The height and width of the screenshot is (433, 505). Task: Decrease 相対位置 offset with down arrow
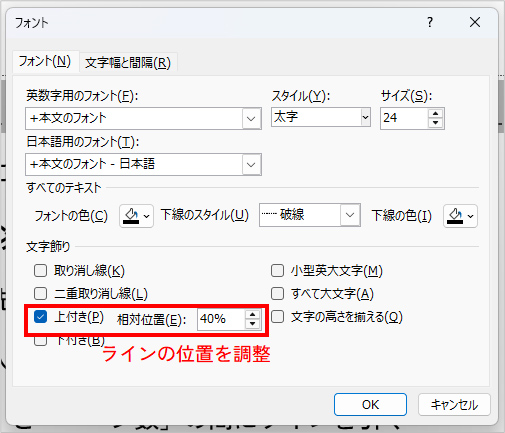[x=253, y=324]
